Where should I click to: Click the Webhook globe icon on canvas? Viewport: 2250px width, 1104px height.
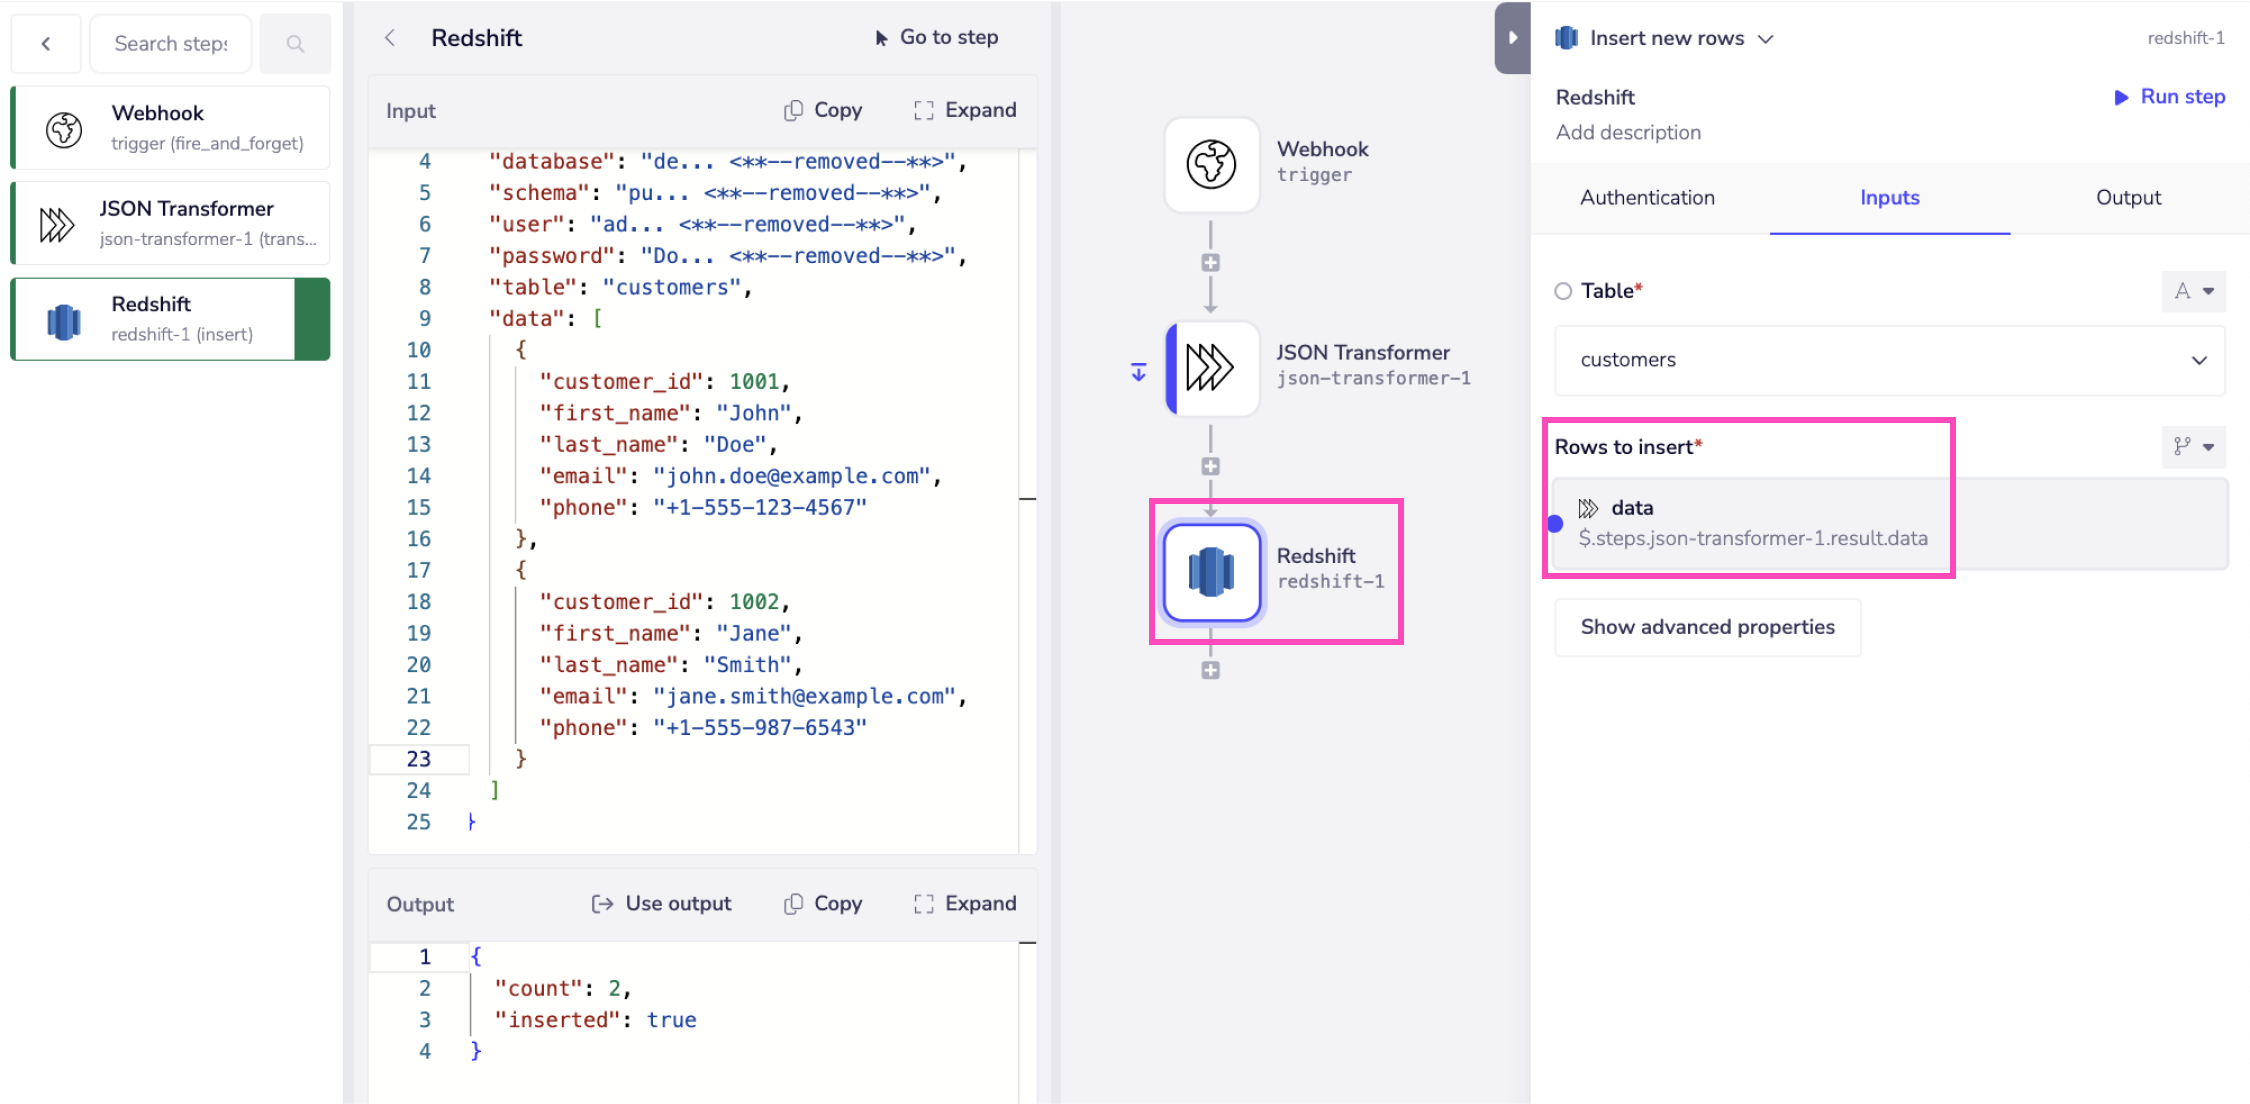(x=1211, y=164)
